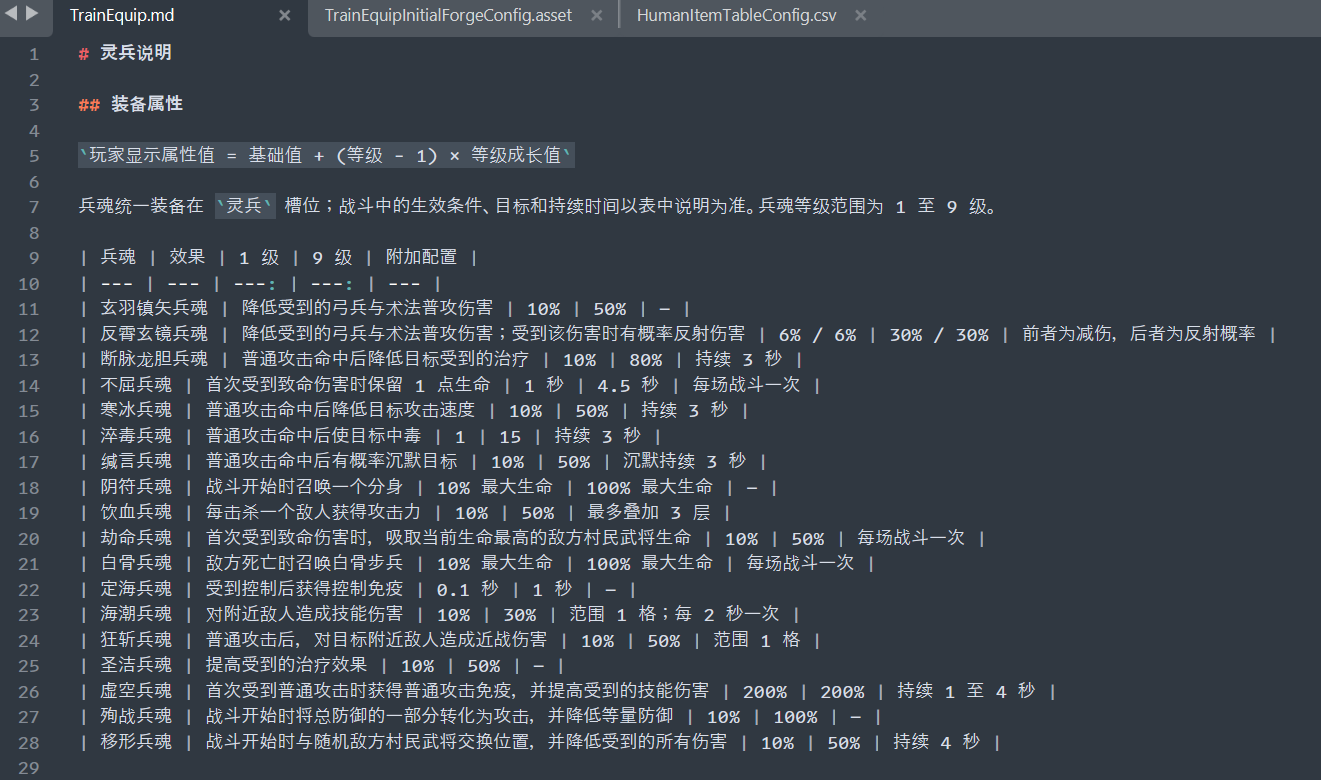Screen dimensions: 1321x780
Task: Click 范围 1 格；每 2 秒一次 text
Action: coord(674,615)
